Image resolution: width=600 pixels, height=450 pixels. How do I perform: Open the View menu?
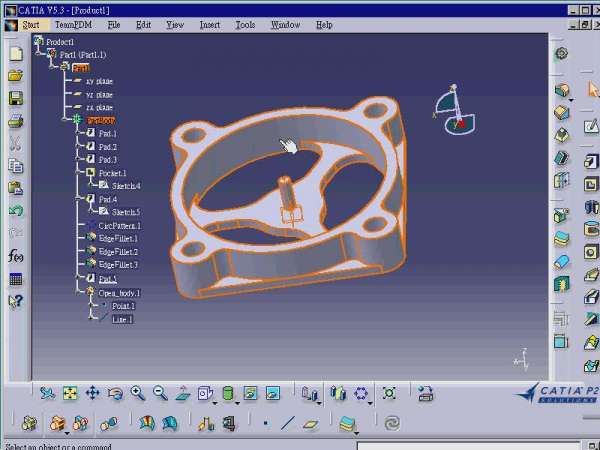pos(175,25)
